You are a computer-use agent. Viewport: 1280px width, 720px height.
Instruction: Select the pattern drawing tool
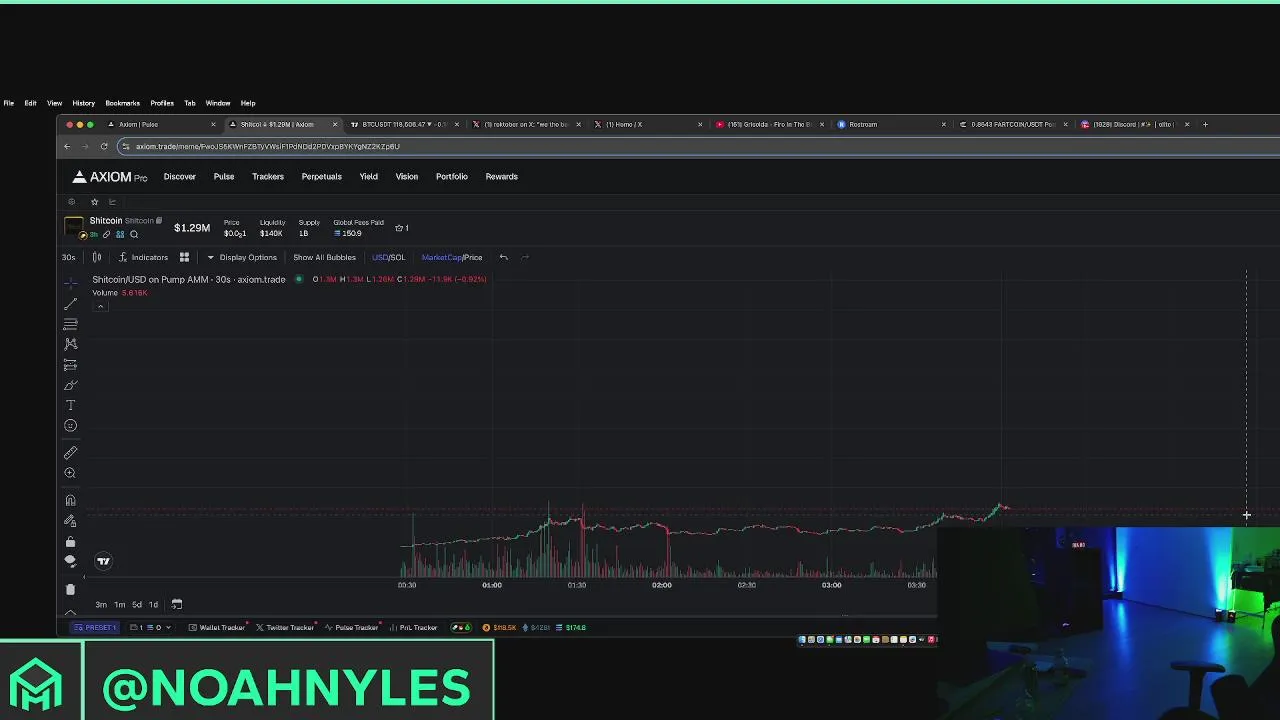point(70,344)
